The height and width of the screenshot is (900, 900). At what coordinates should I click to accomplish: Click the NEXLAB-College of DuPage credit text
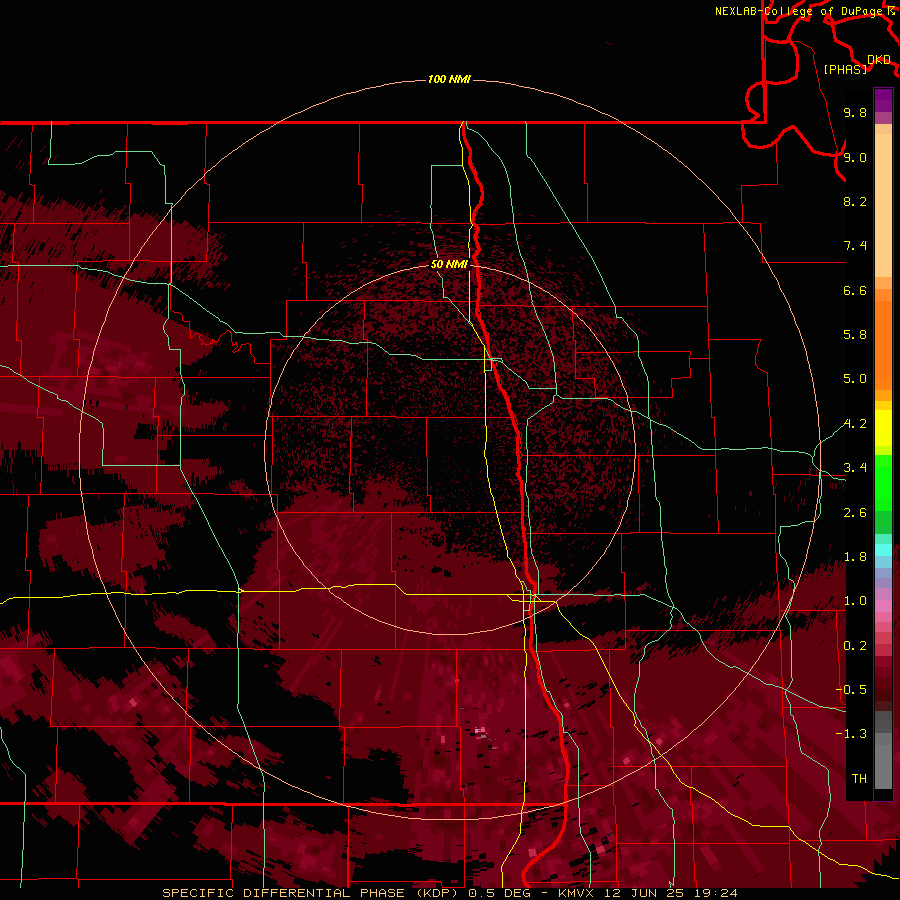[798, 11]
